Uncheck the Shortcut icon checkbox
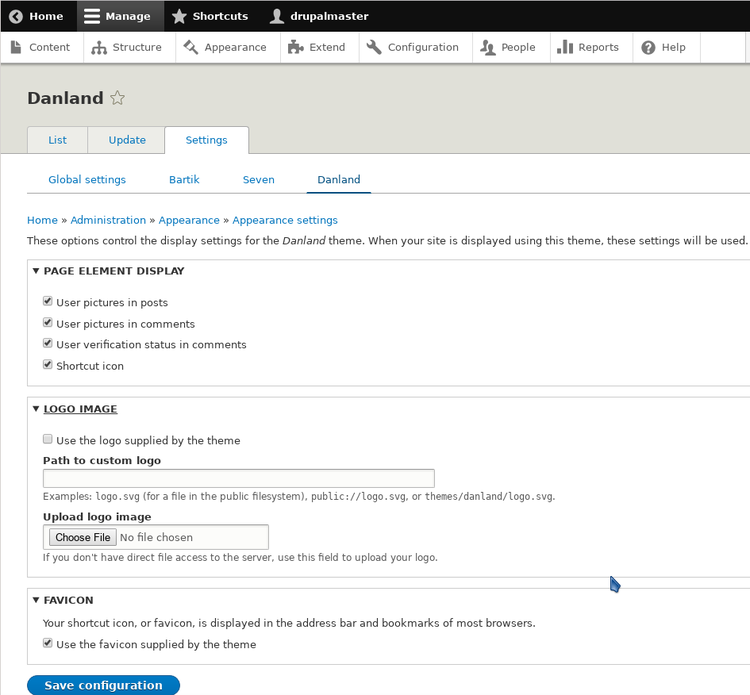This screenshot has width=750, height=695. [x=47, y=364]
